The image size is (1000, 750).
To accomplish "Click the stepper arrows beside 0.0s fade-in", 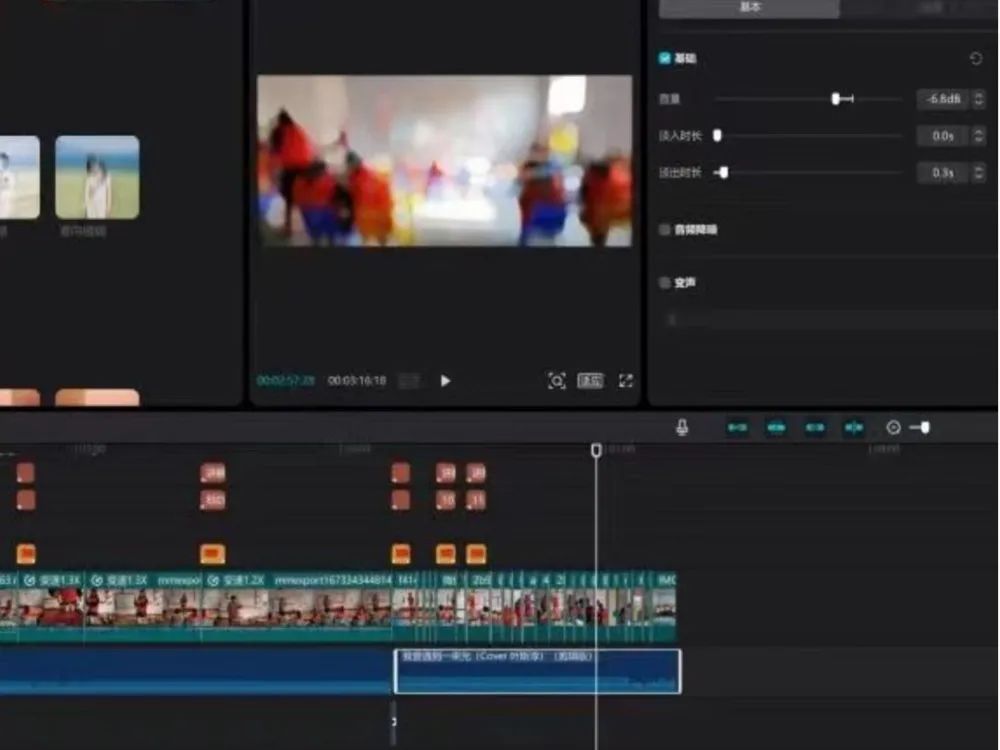I will [x=978, y=136].
